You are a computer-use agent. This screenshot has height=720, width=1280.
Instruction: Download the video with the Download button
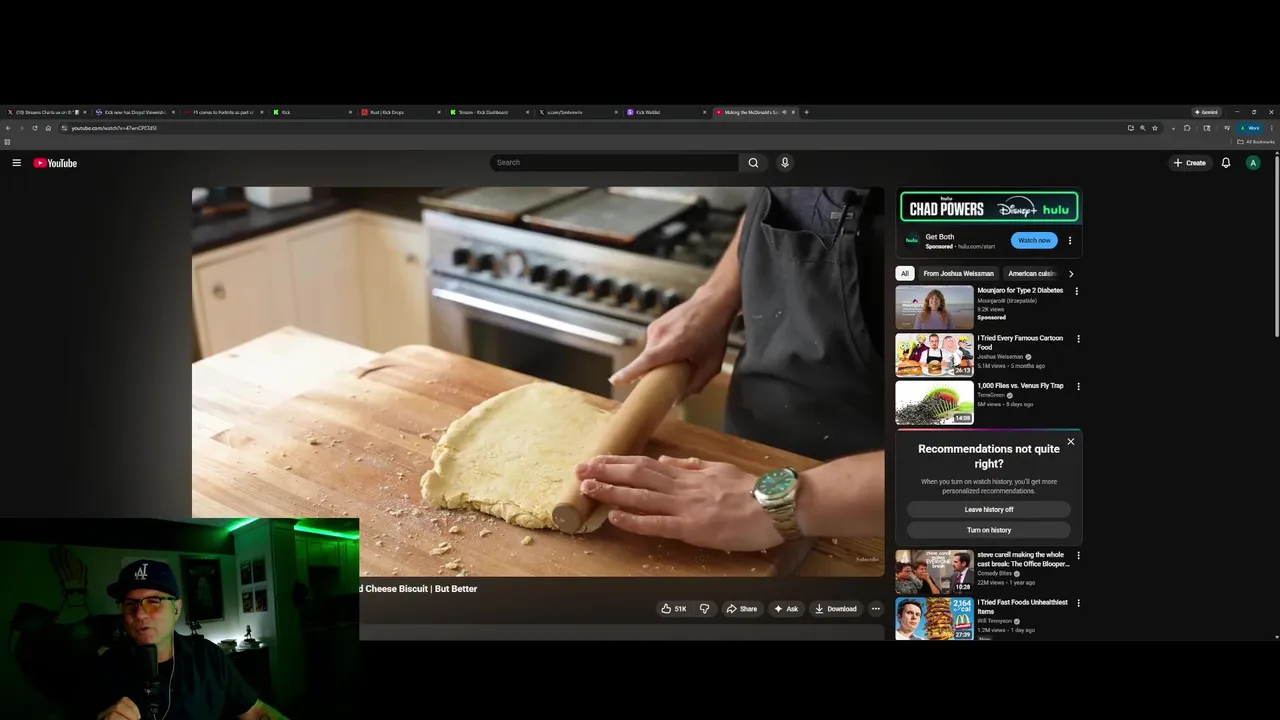[x=836, y=609]
